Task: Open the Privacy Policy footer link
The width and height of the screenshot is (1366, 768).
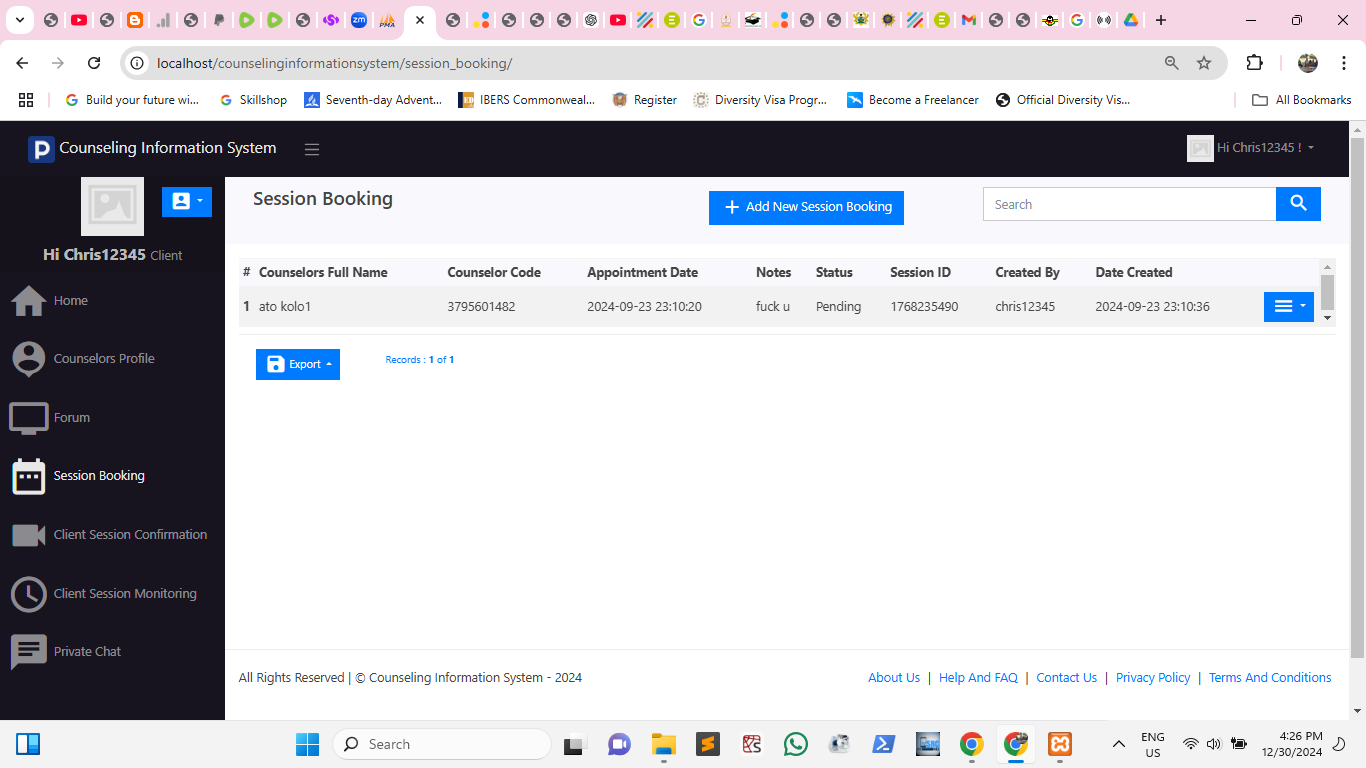Action: [x=1153, y=678]
